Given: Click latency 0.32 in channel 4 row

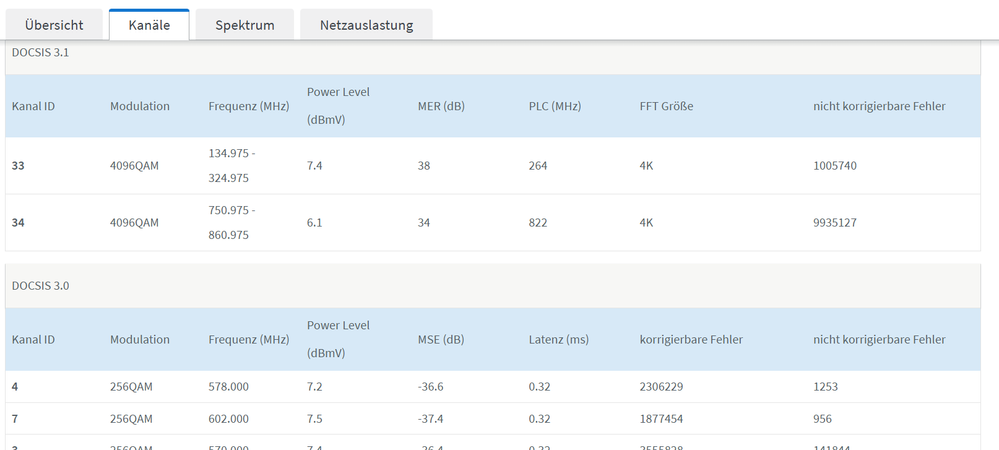Looking at the screenshot, I should click(x=539, y=387).
